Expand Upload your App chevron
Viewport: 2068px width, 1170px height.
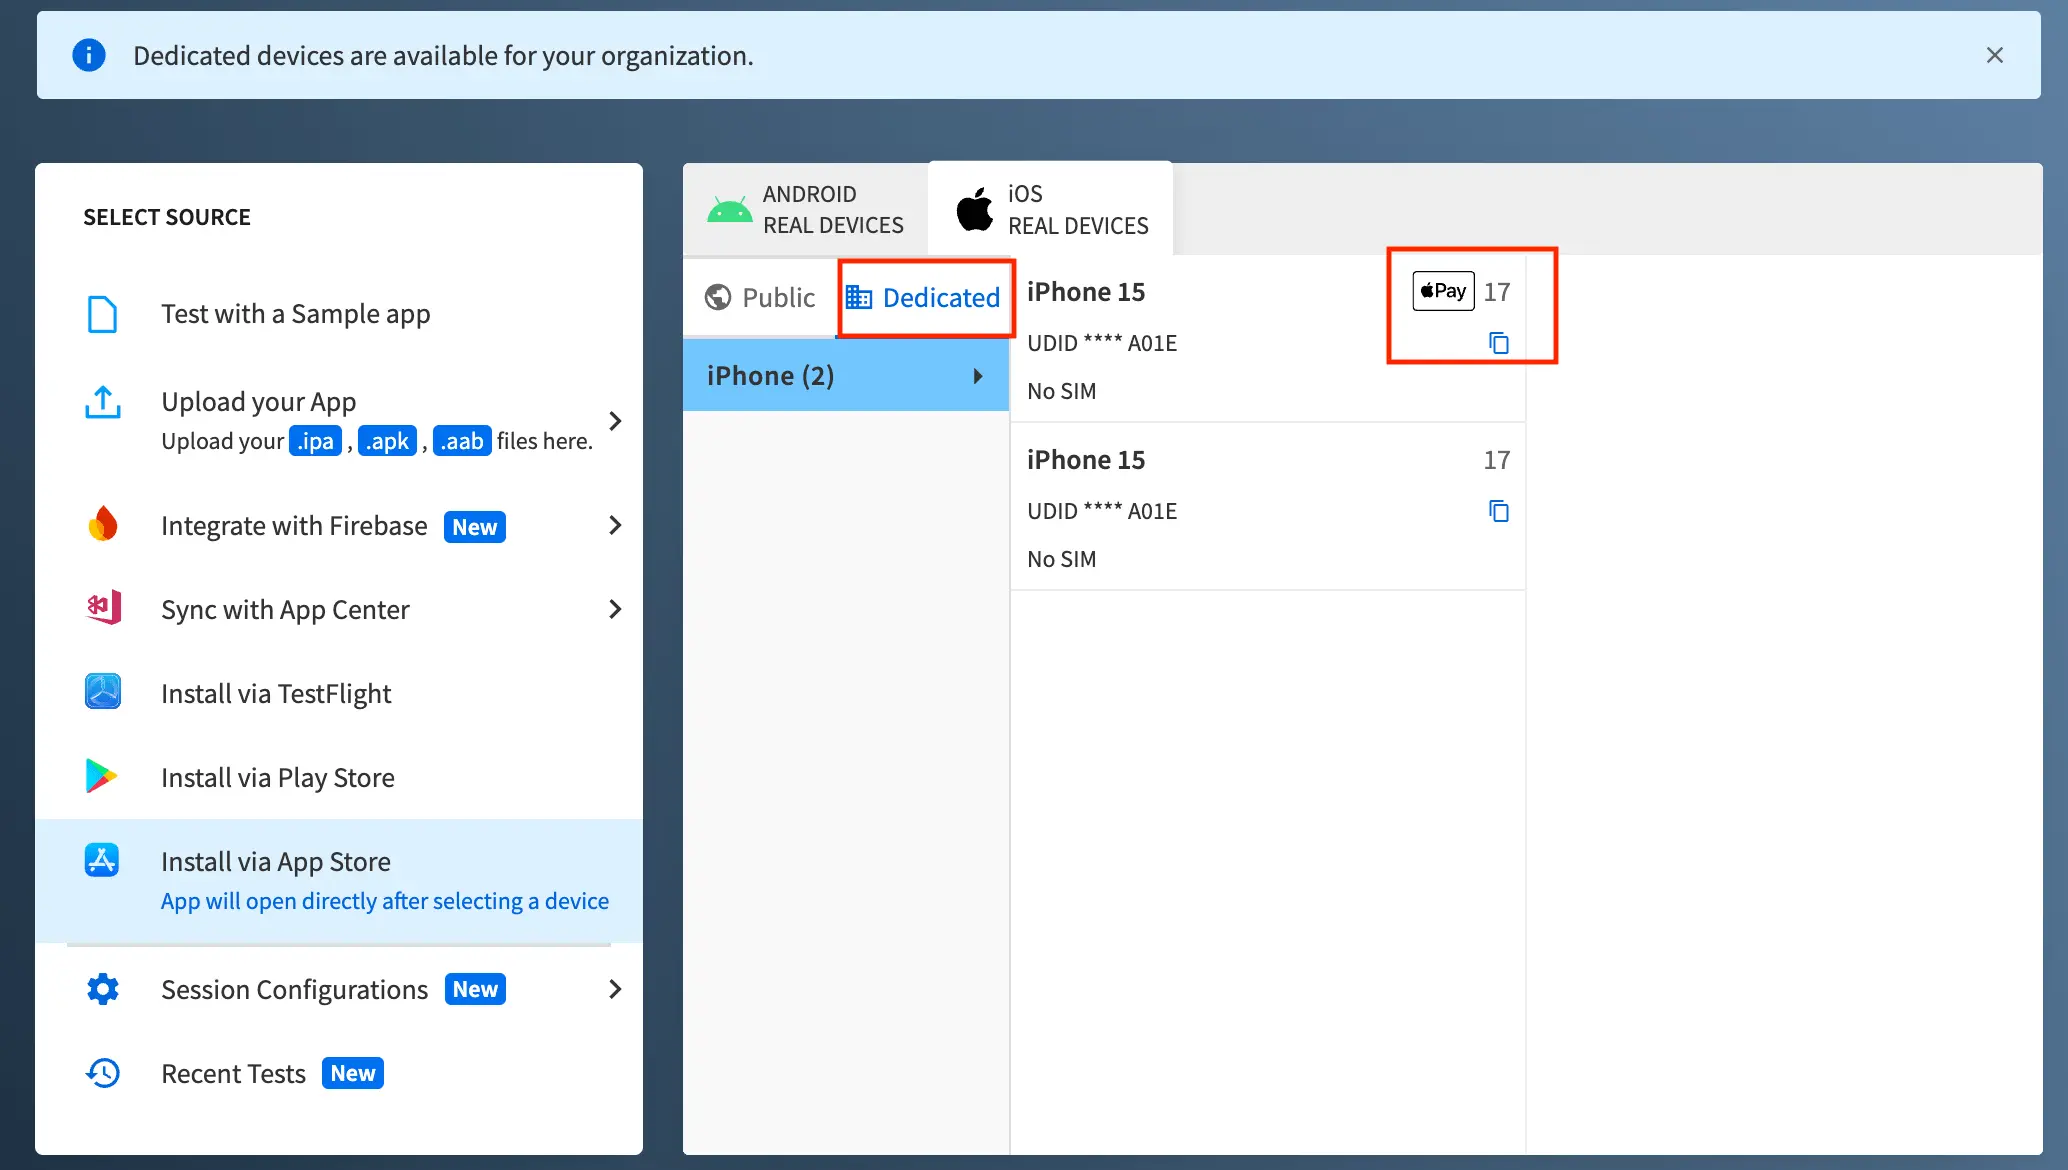tap(615, 421)
